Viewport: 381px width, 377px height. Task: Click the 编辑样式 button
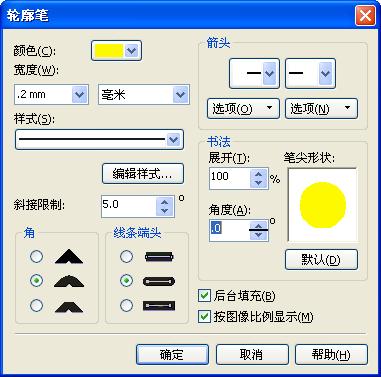coord(143,174)
